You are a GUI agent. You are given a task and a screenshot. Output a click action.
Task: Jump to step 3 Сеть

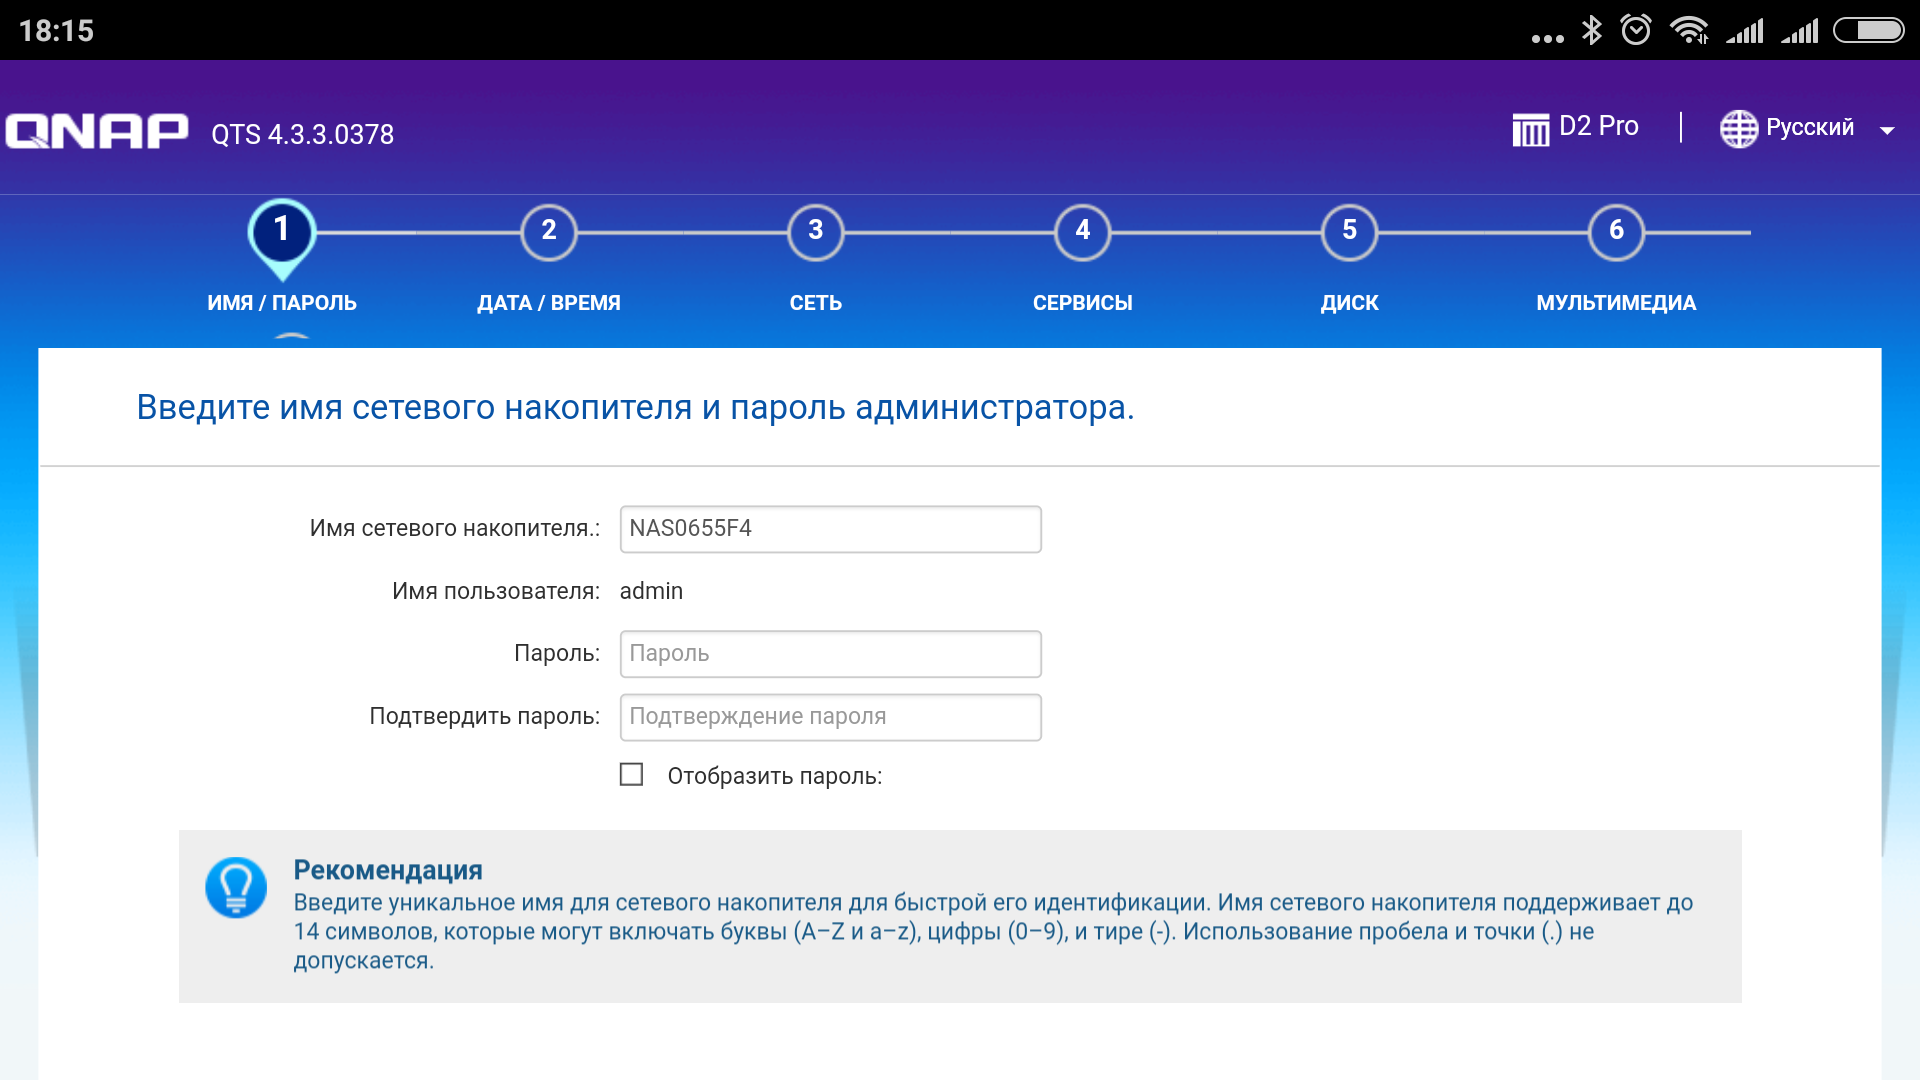(816, 232)
